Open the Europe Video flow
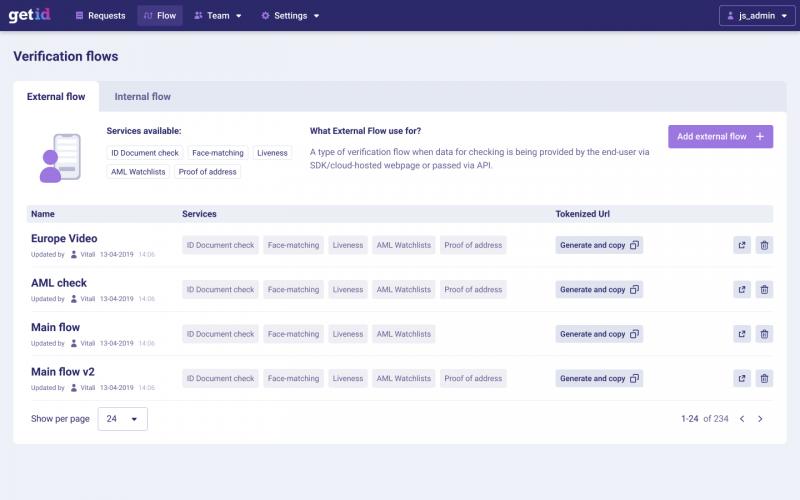Viewport: 800px width, 500px height. (x=64, y=238)
